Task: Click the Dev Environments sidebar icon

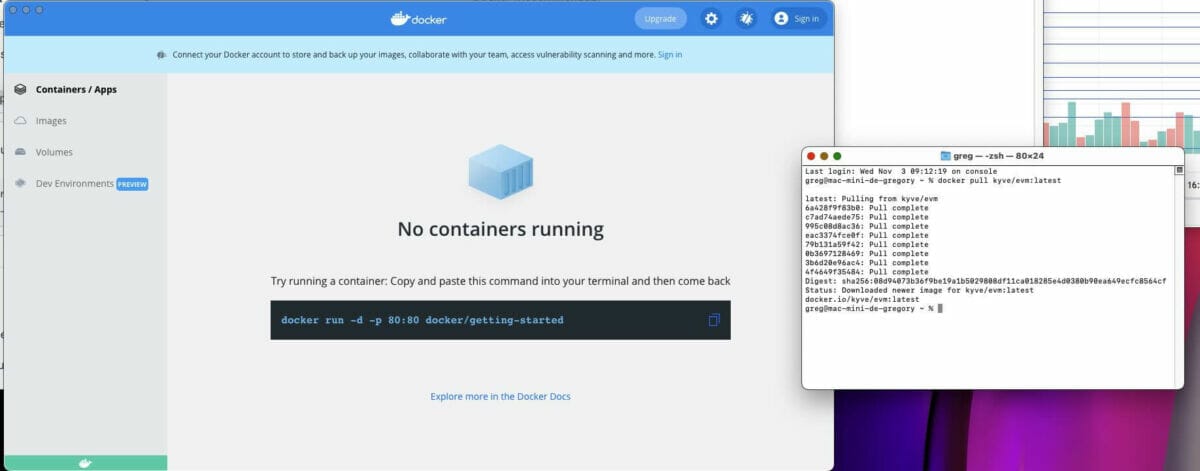Action: tap(20, 184)
